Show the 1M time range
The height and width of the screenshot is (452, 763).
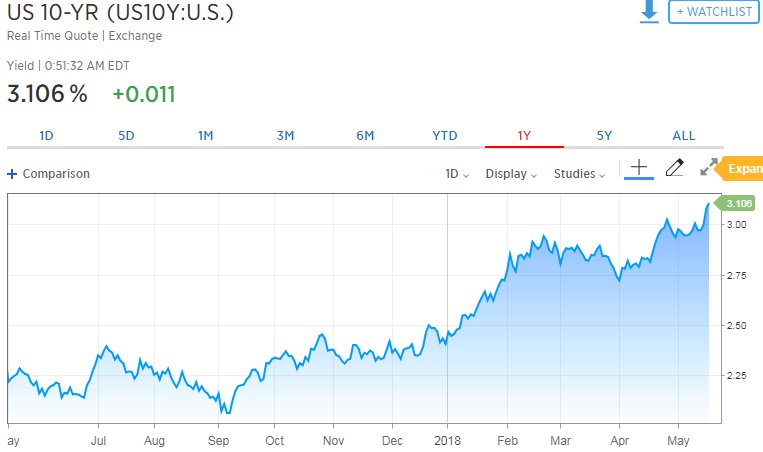[x=206, y=136]
